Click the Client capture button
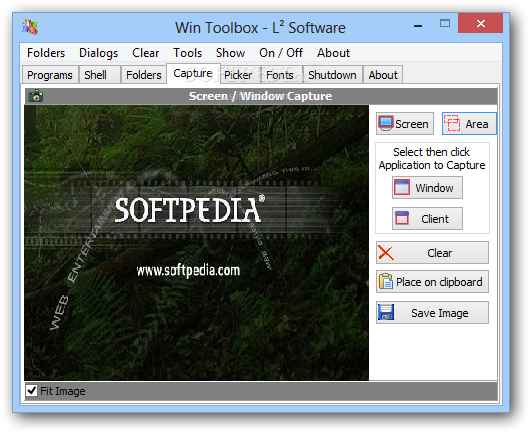 pyautogui.click(x=427, y=219)
